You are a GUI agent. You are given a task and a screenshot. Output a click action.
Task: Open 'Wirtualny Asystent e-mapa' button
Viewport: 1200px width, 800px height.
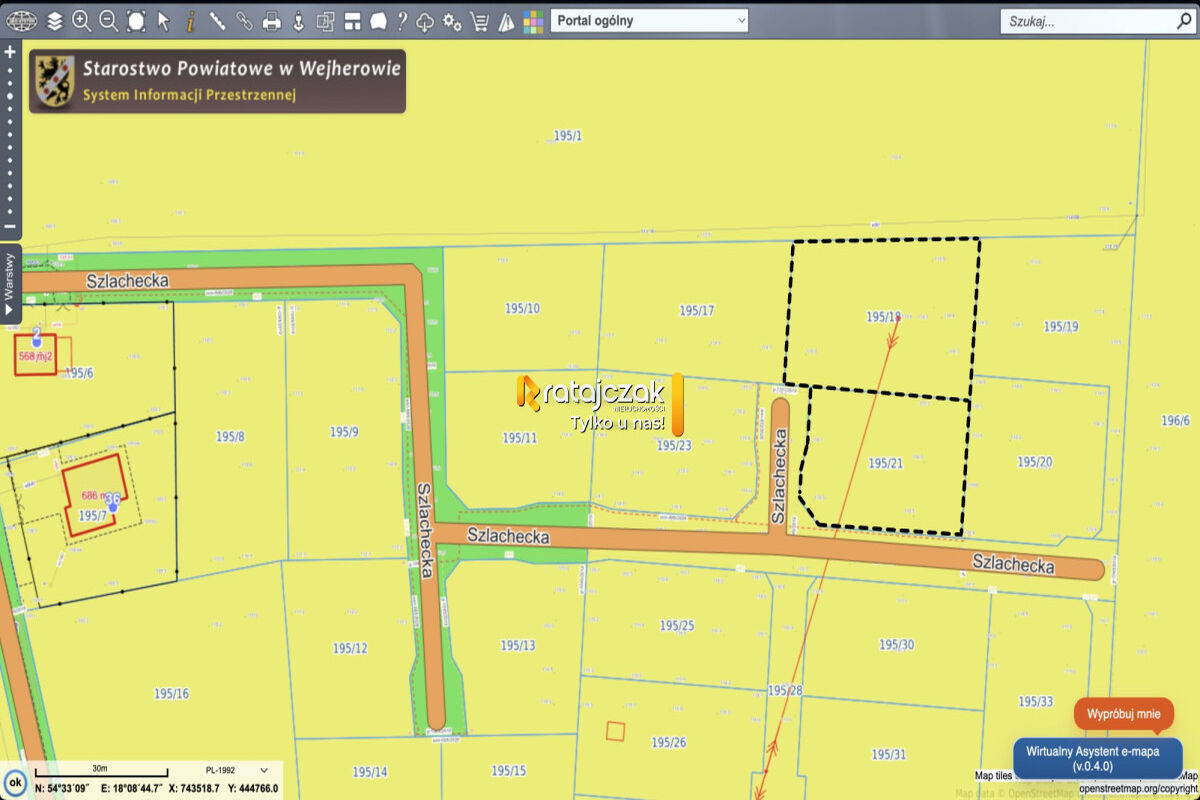pyautogui.click(x=1098, y=758)
